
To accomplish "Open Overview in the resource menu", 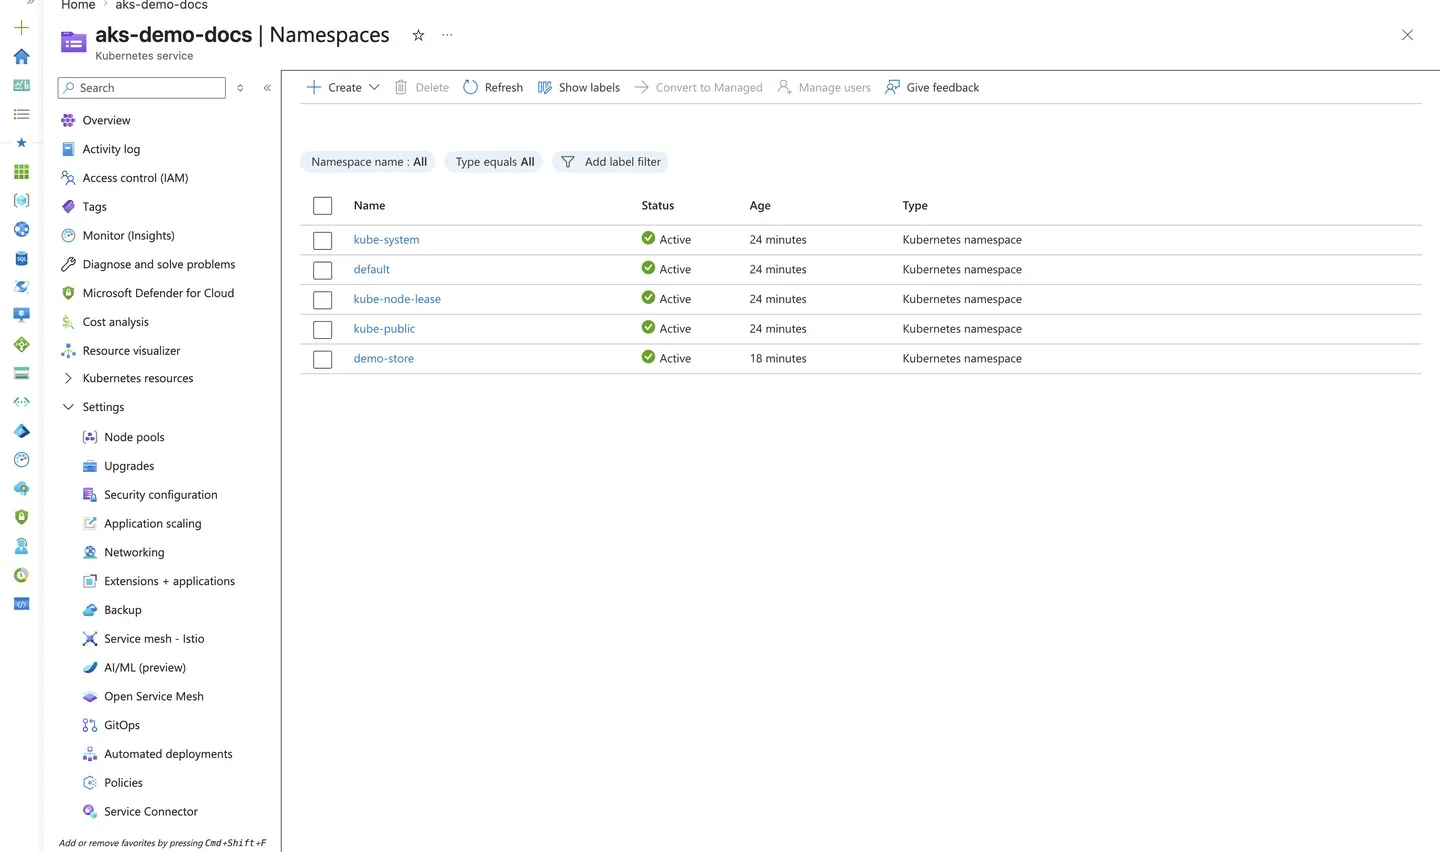I will [x=106, y=120].
